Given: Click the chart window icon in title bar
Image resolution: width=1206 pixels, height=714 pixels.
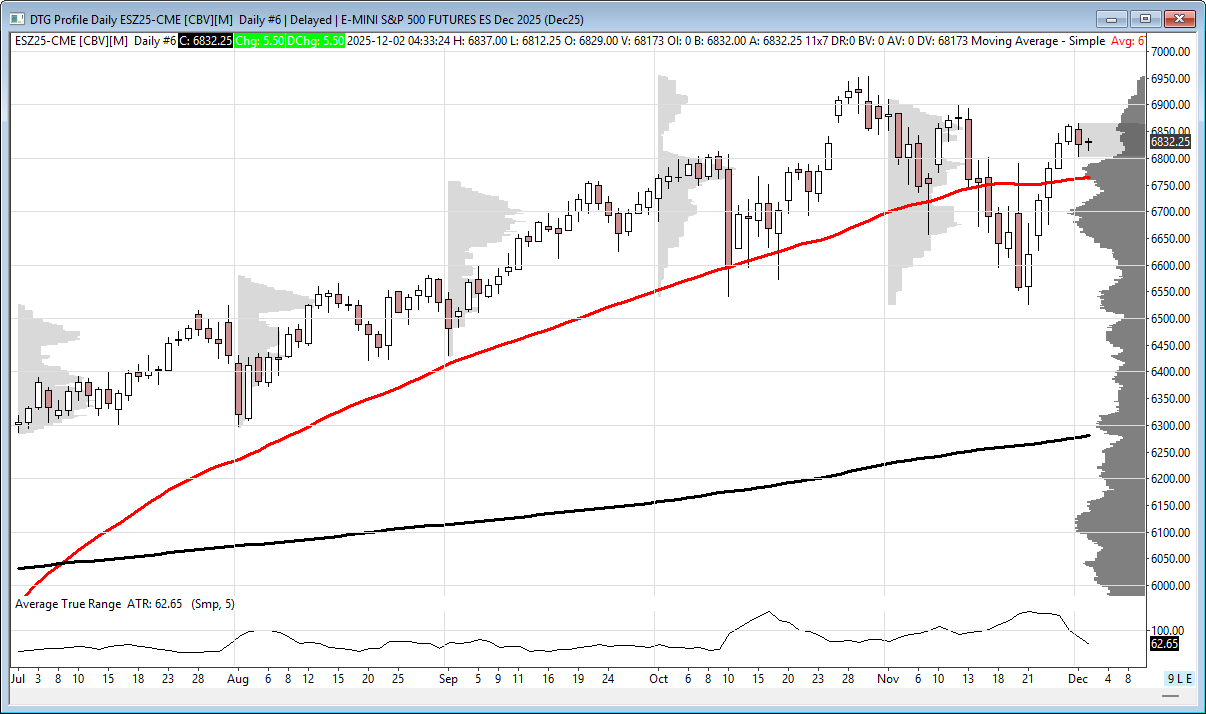Looking at the screenshot, I should pos(16,19).
